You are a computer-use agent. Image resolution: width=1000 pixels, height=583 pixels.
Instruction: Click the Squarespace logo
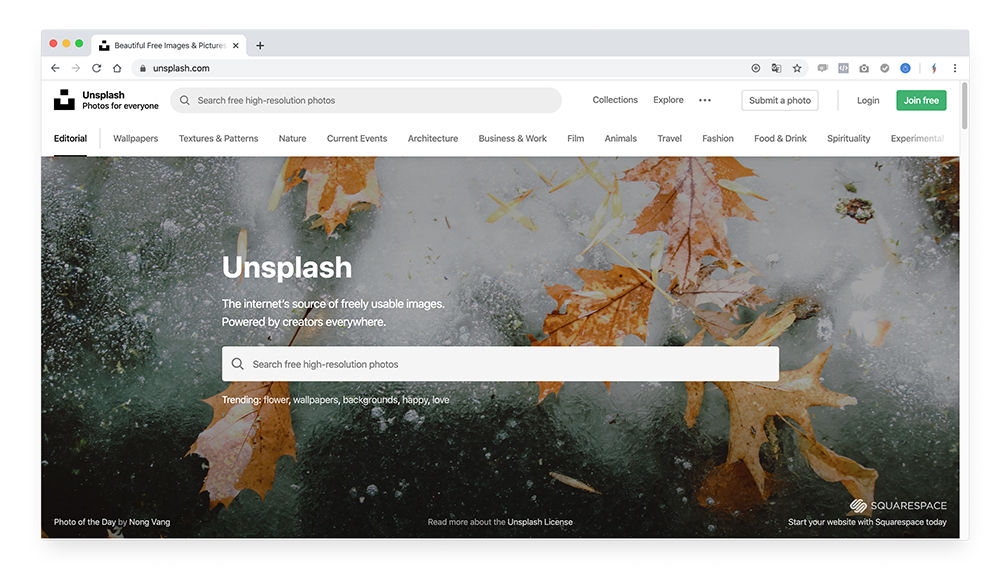click(898, 506)
